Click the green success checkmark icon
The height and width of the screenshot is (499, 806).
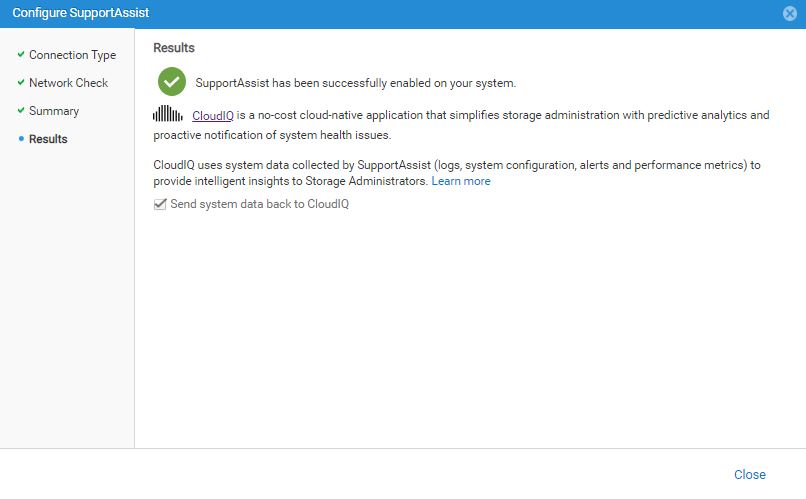[173, 82]
